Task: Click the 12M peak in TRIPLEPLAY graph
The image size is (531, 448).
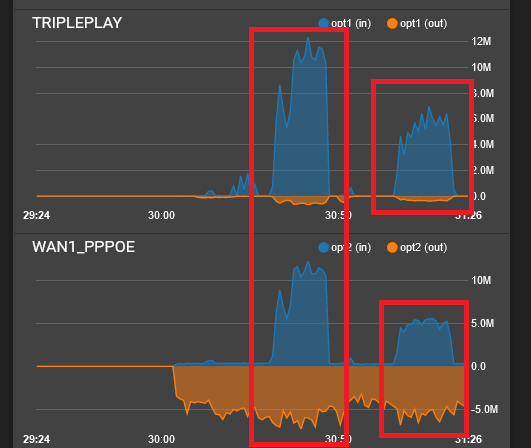Action: coord(308,38)
